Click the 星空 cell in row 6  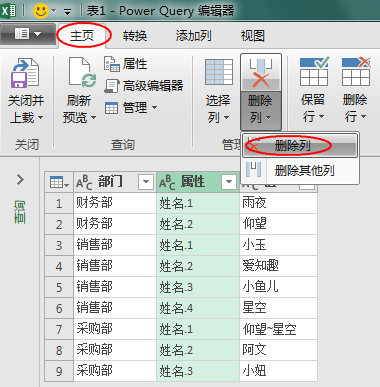pyautogui.click(x=278, y=308)
